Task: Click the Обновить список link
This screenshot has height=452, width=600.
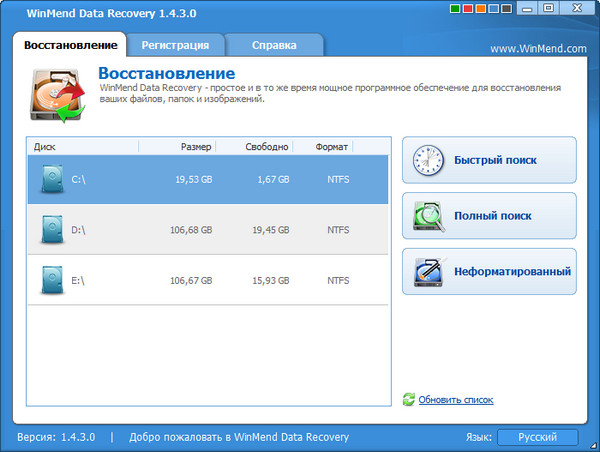Action: point(455,400)
